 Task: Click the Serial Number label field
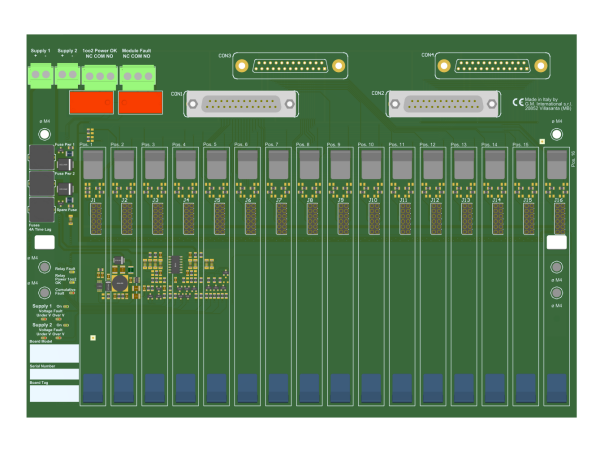[54, 374]
